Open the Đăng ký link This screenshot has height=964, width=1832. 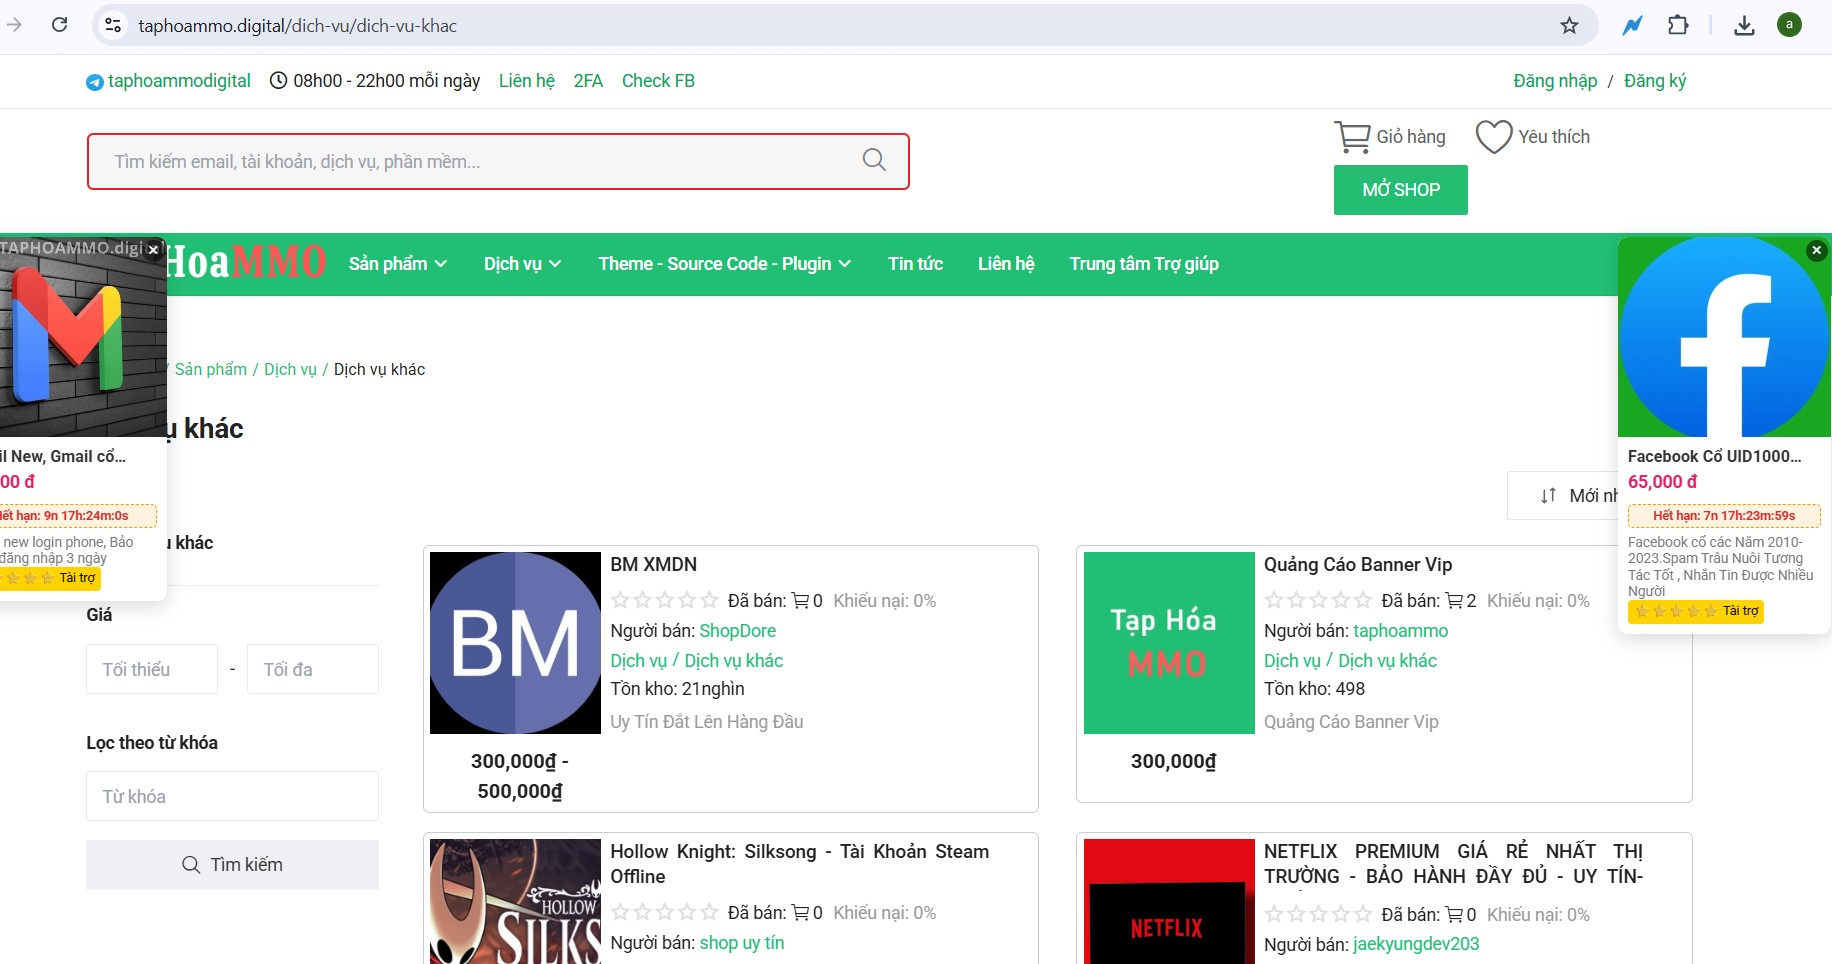pyautogui.click(x=1655, y=81)
